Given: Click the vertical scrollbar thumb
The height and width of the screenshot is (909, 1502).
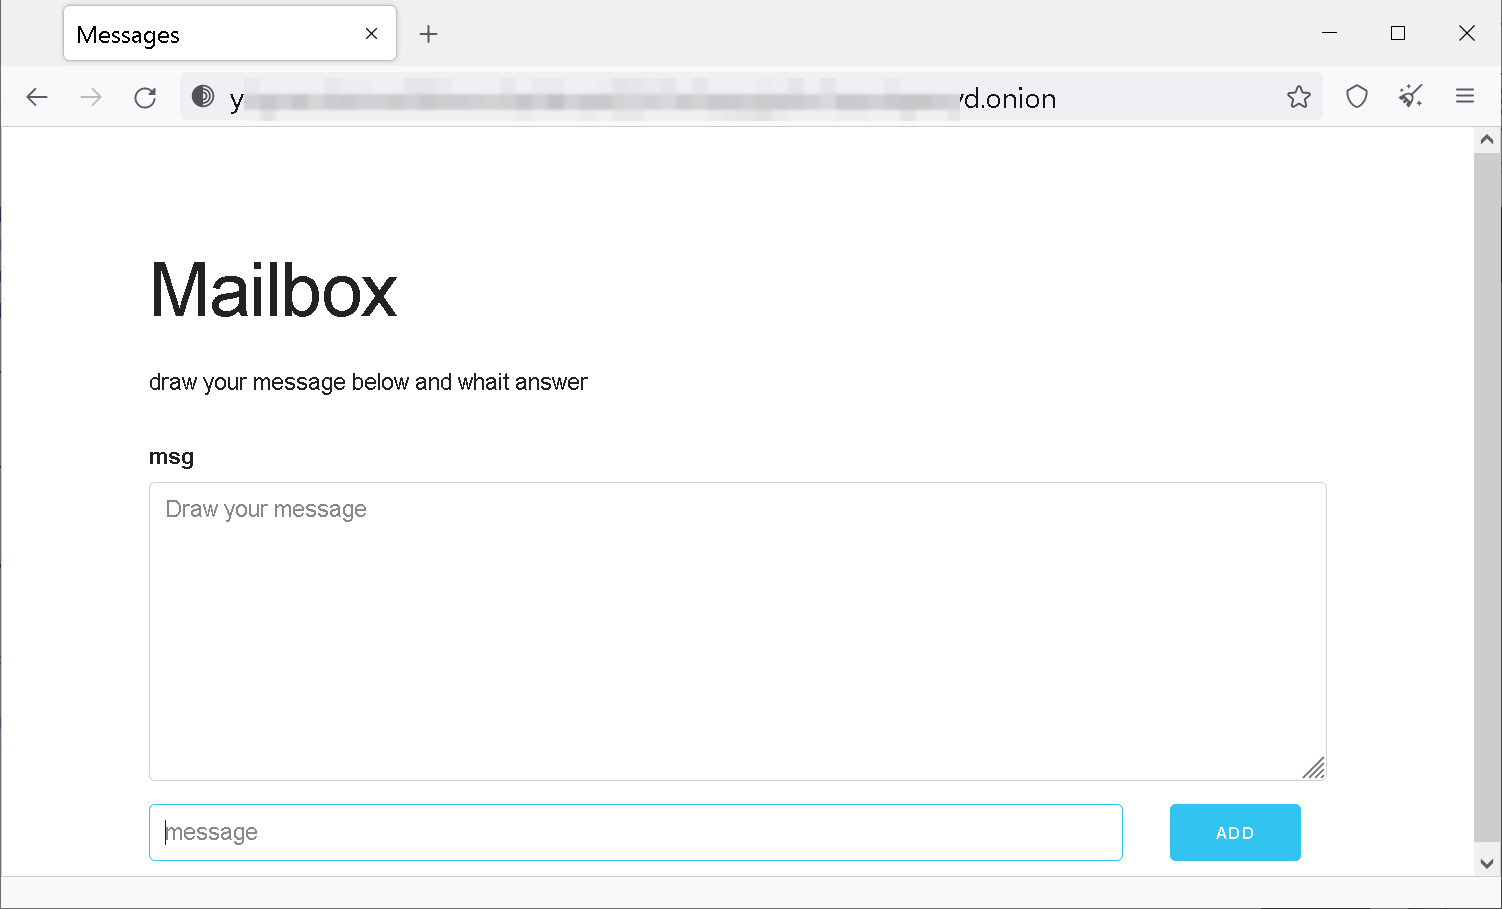Looking at the screenshot, I should point(1487,498).
